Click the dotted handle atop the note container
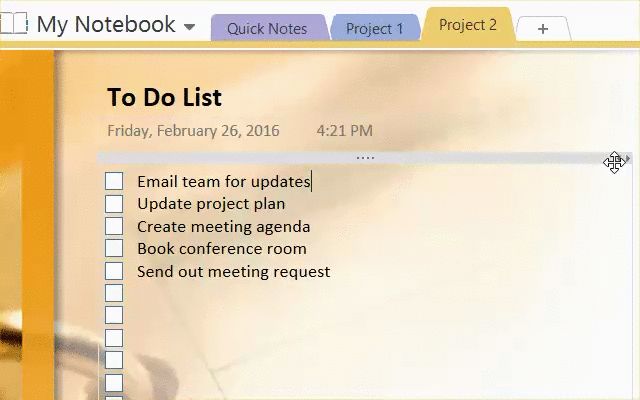 click(x=365, y=158)
